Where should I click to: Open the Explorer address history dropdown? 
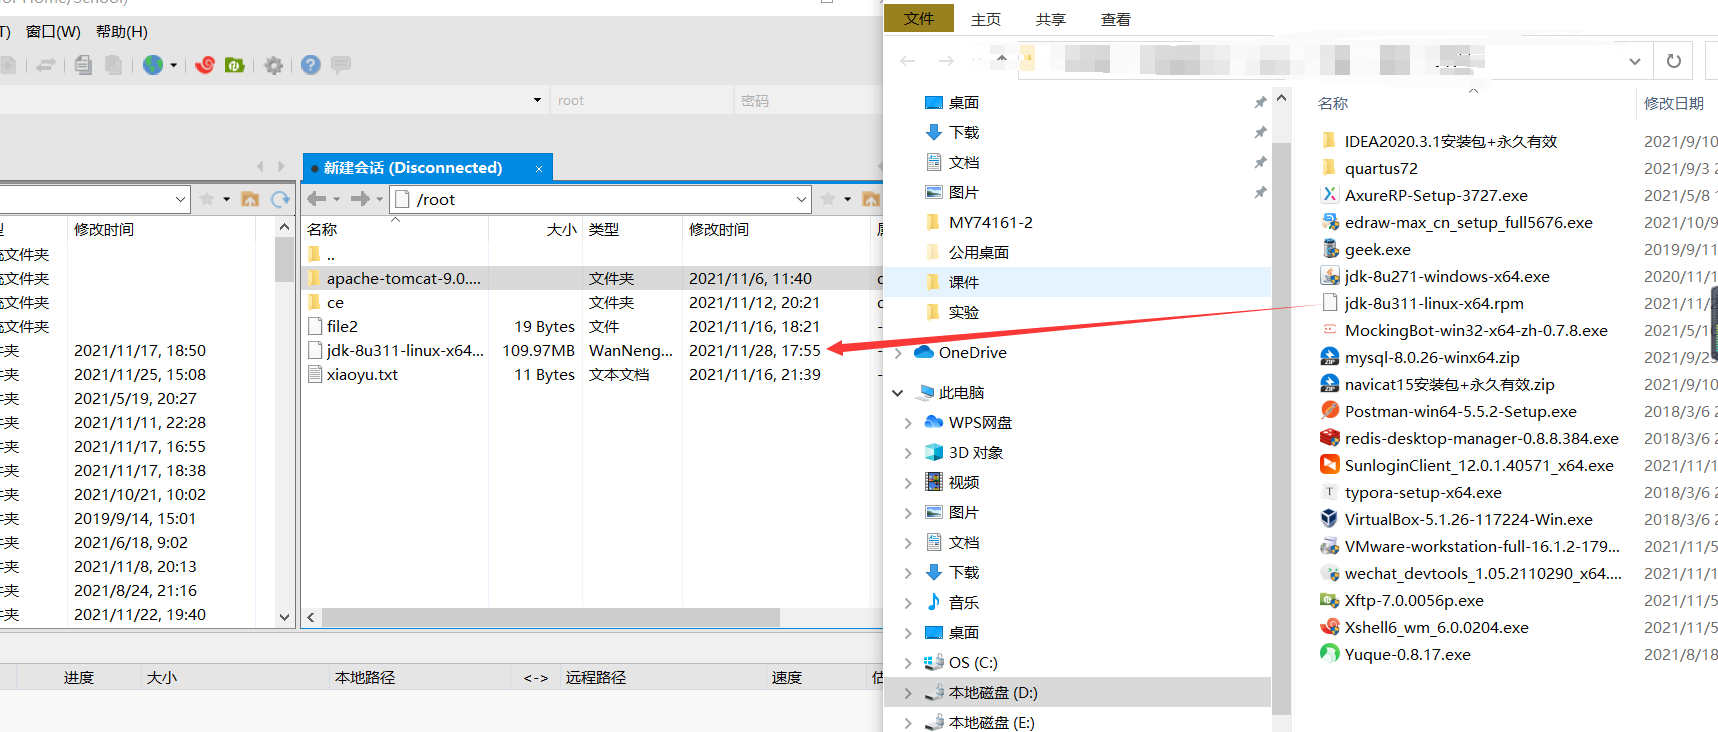coord(1635,61)
